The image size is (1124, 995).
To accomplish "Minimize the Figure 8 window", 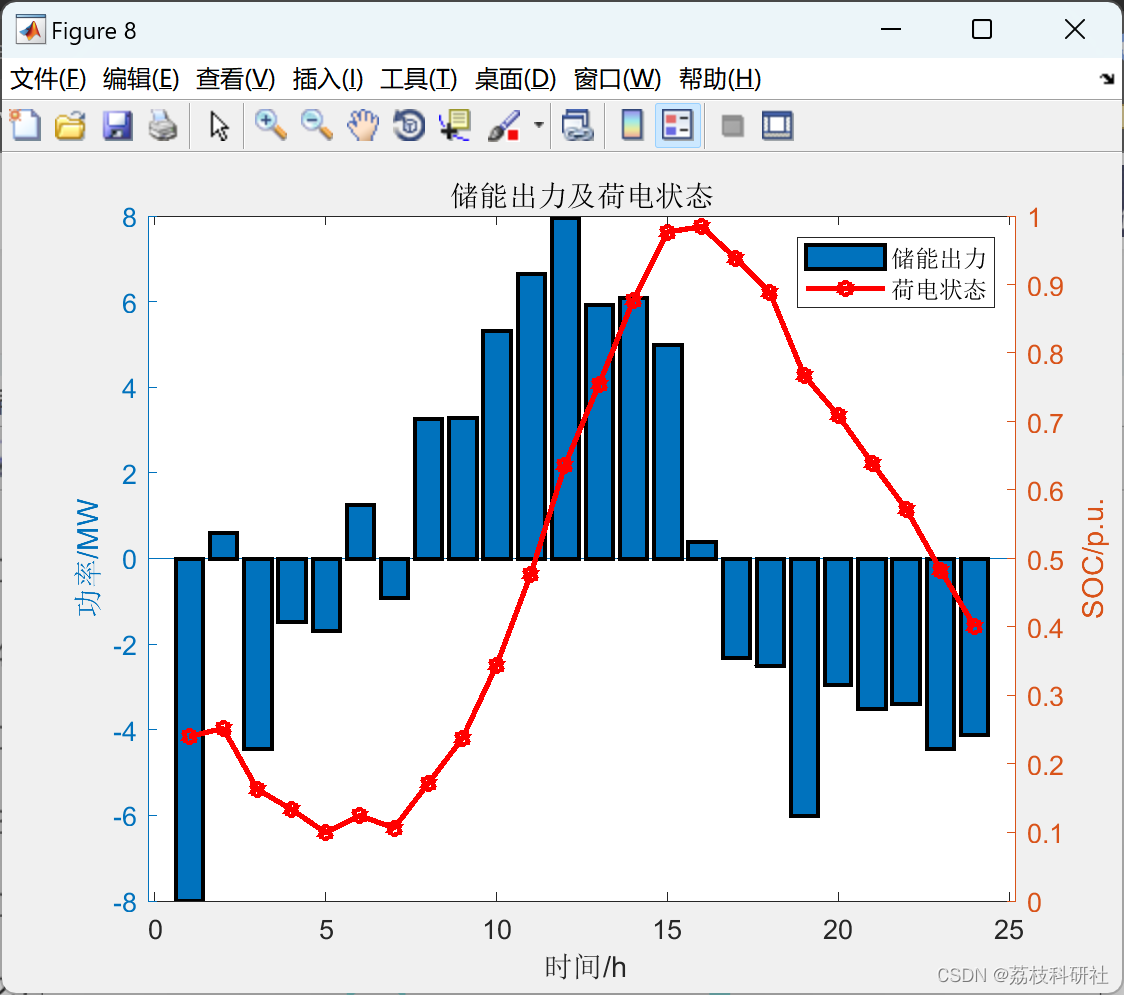I will click(x=890, y=29).
